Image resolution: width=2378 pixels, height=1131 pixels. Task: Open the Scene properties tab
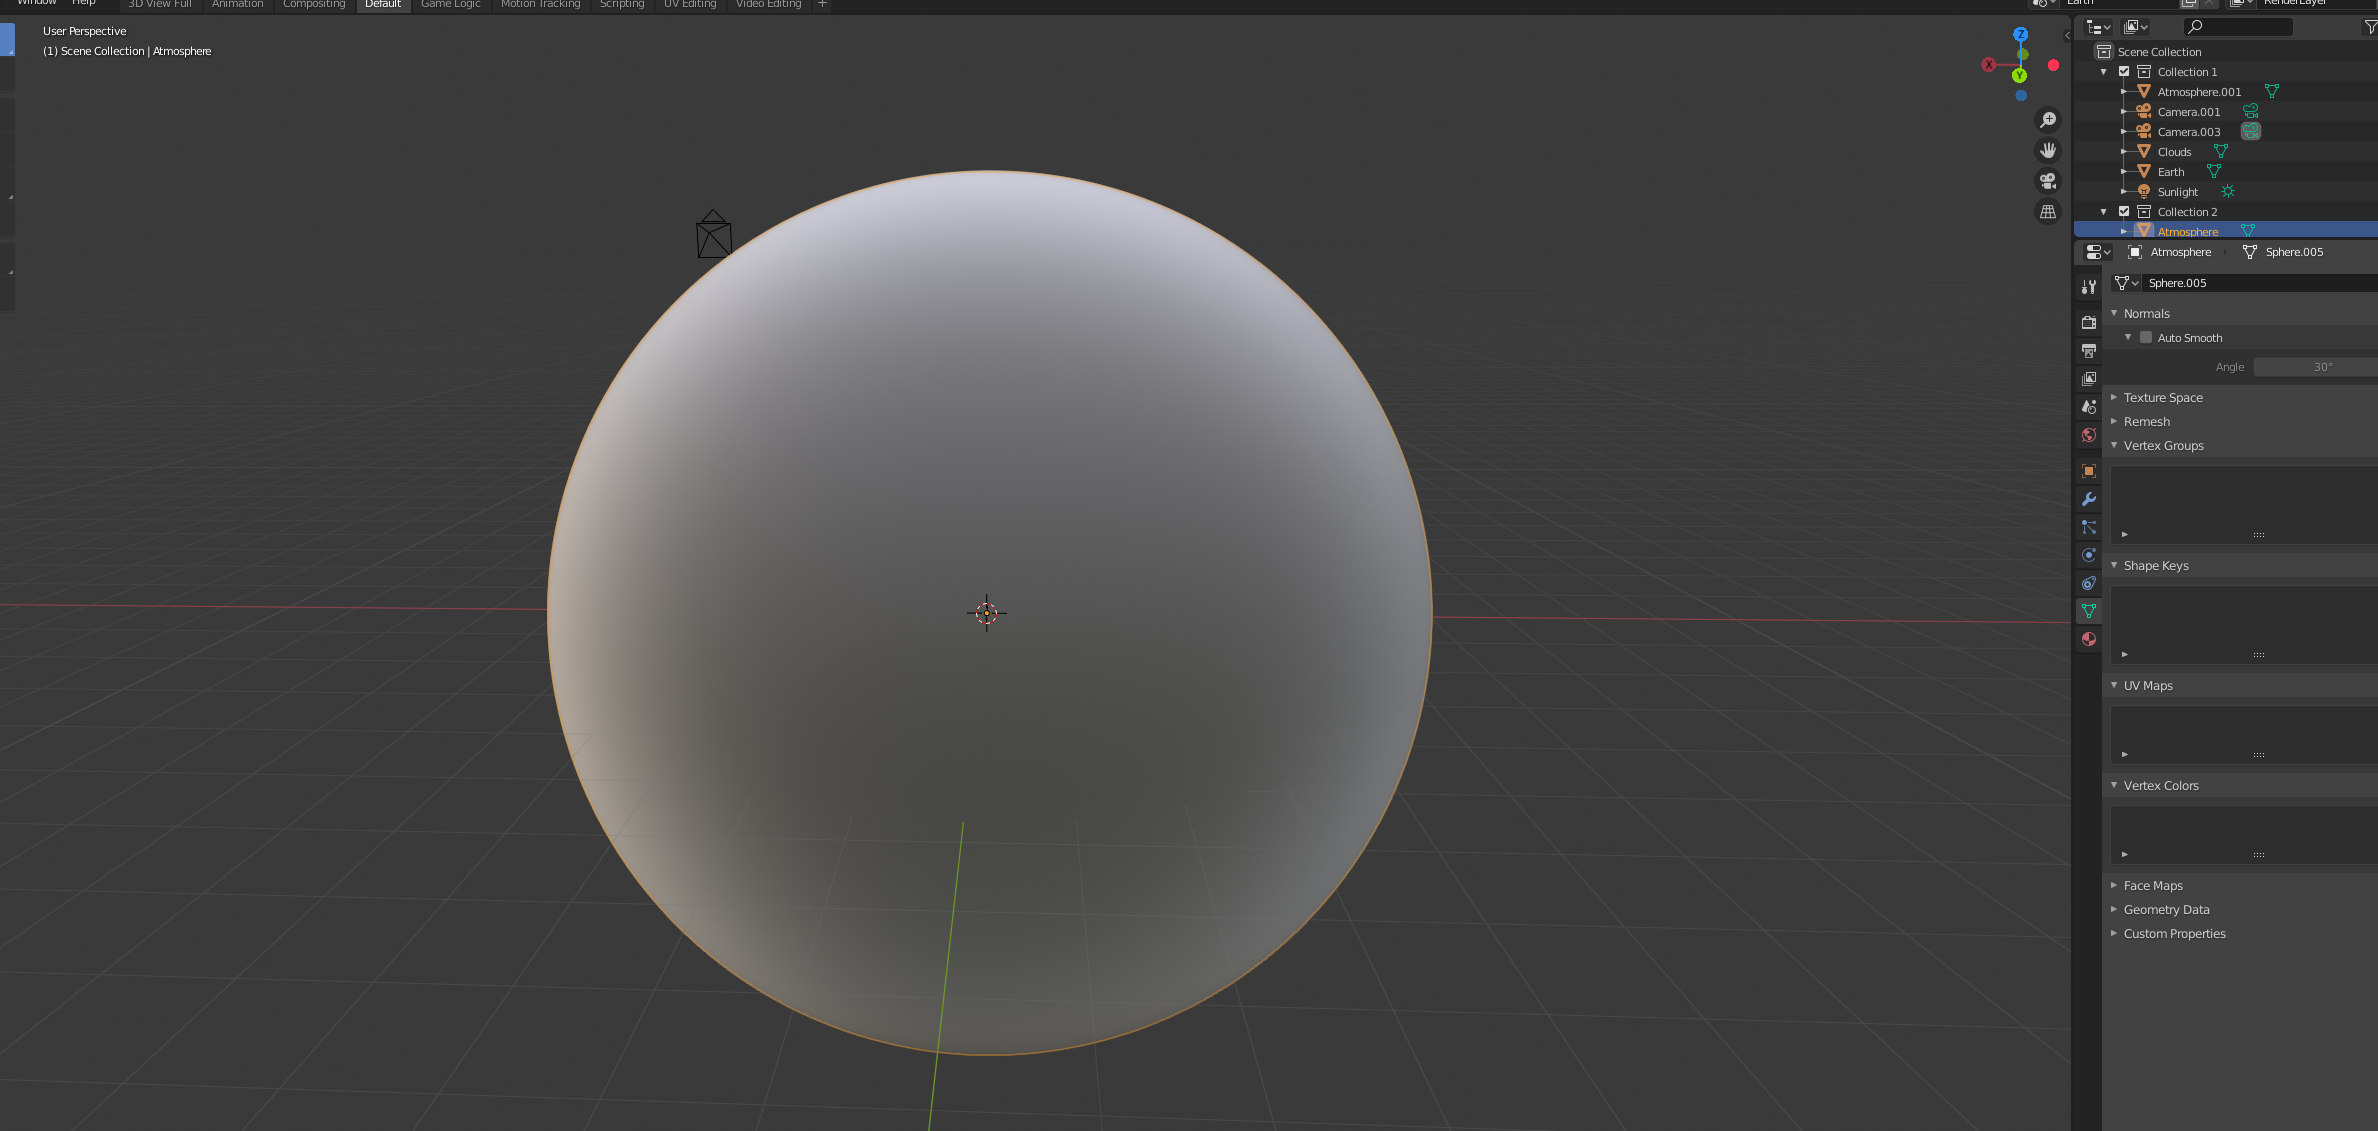click(2088, 406)
